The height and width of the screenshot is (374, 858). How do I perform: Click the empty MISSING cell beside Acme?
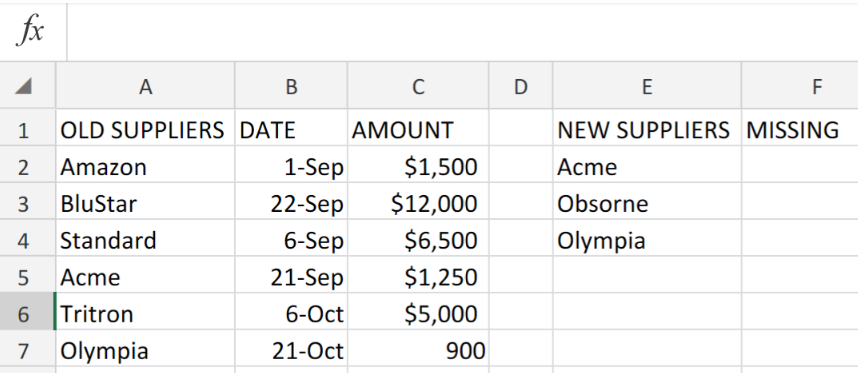click(x=800, y=167)
